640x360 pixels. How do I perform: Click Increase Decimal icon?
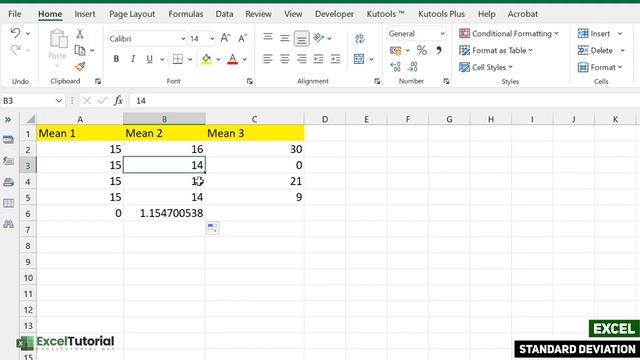[x=395, y=67]
